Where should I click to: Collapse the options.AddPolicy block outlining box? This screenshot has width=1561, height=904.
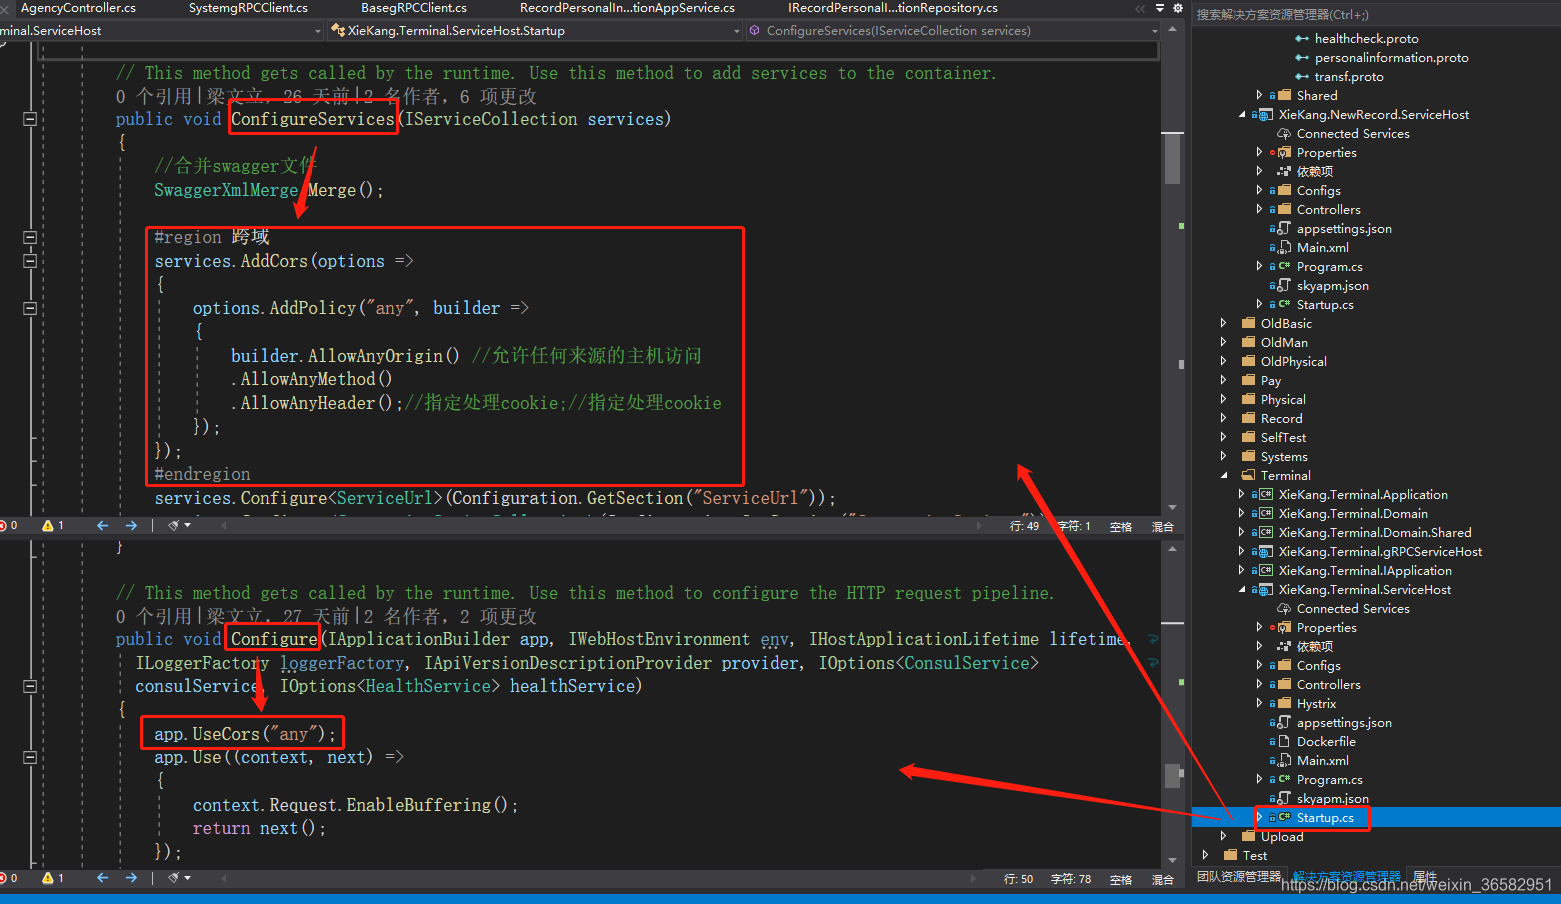(x=30, y=308)
